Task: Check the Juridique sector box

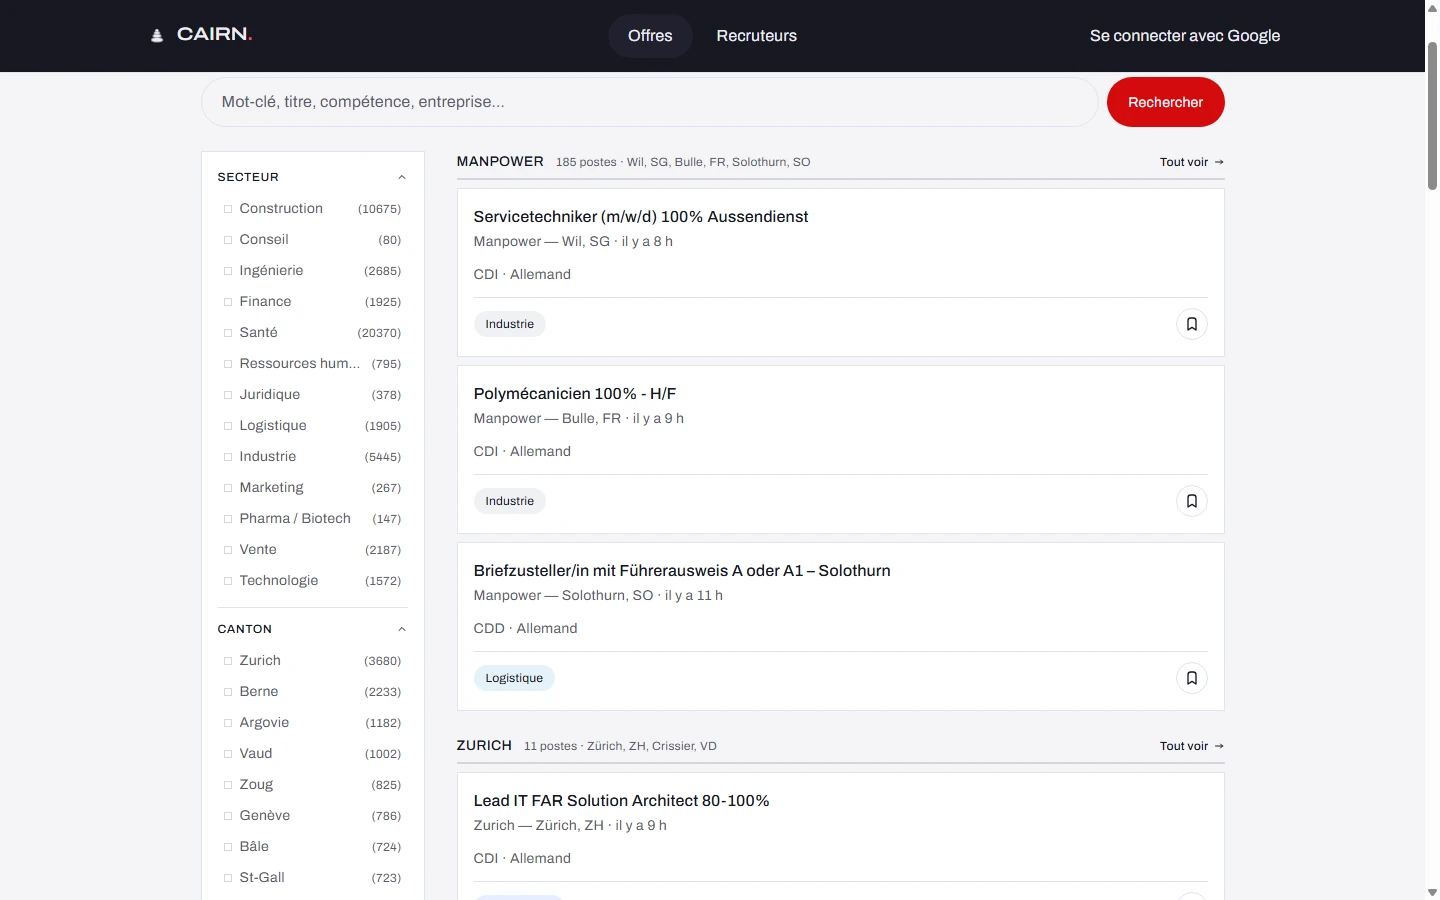Action: click(228, 395)
